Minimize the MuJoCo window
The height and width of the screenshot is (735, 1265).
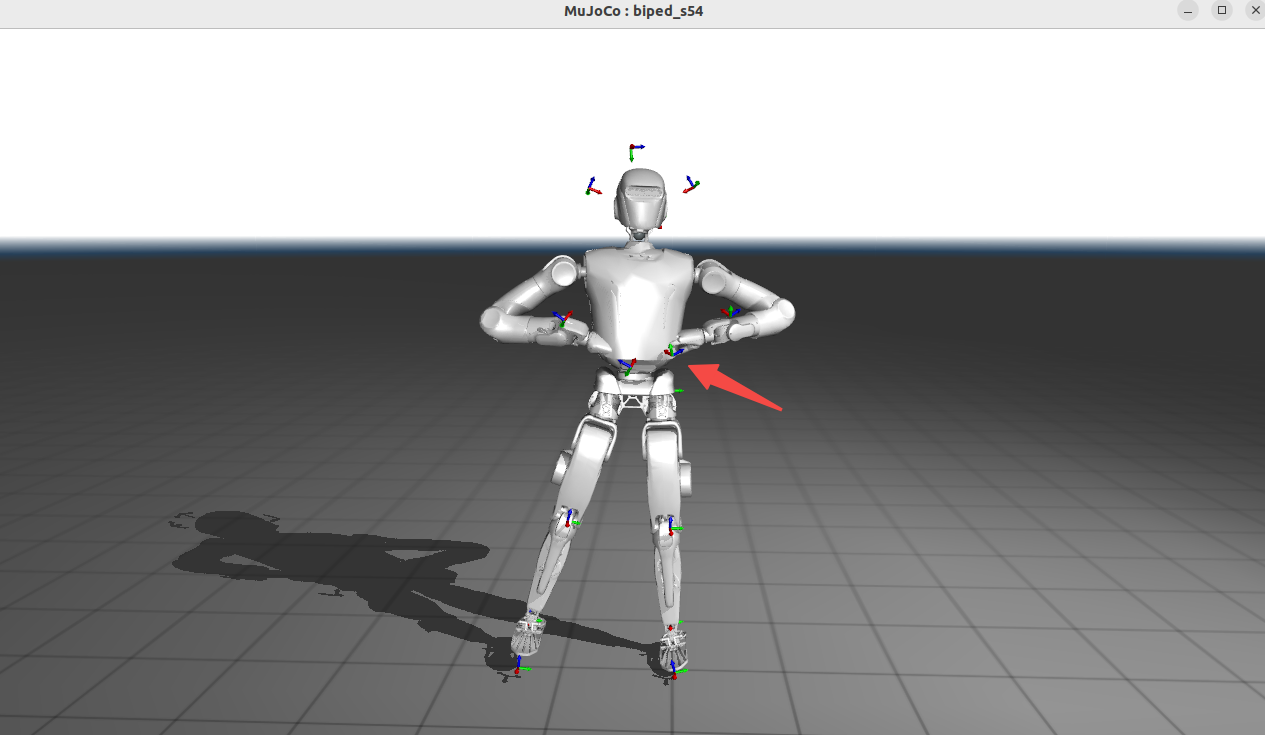coord(1187,11)
